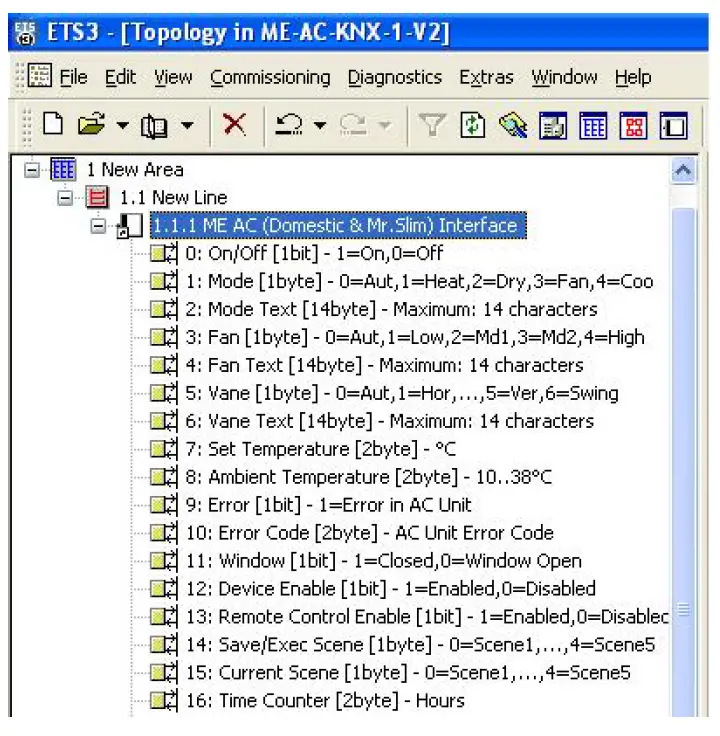Select the 1 New Area tree item

point(135,169)
